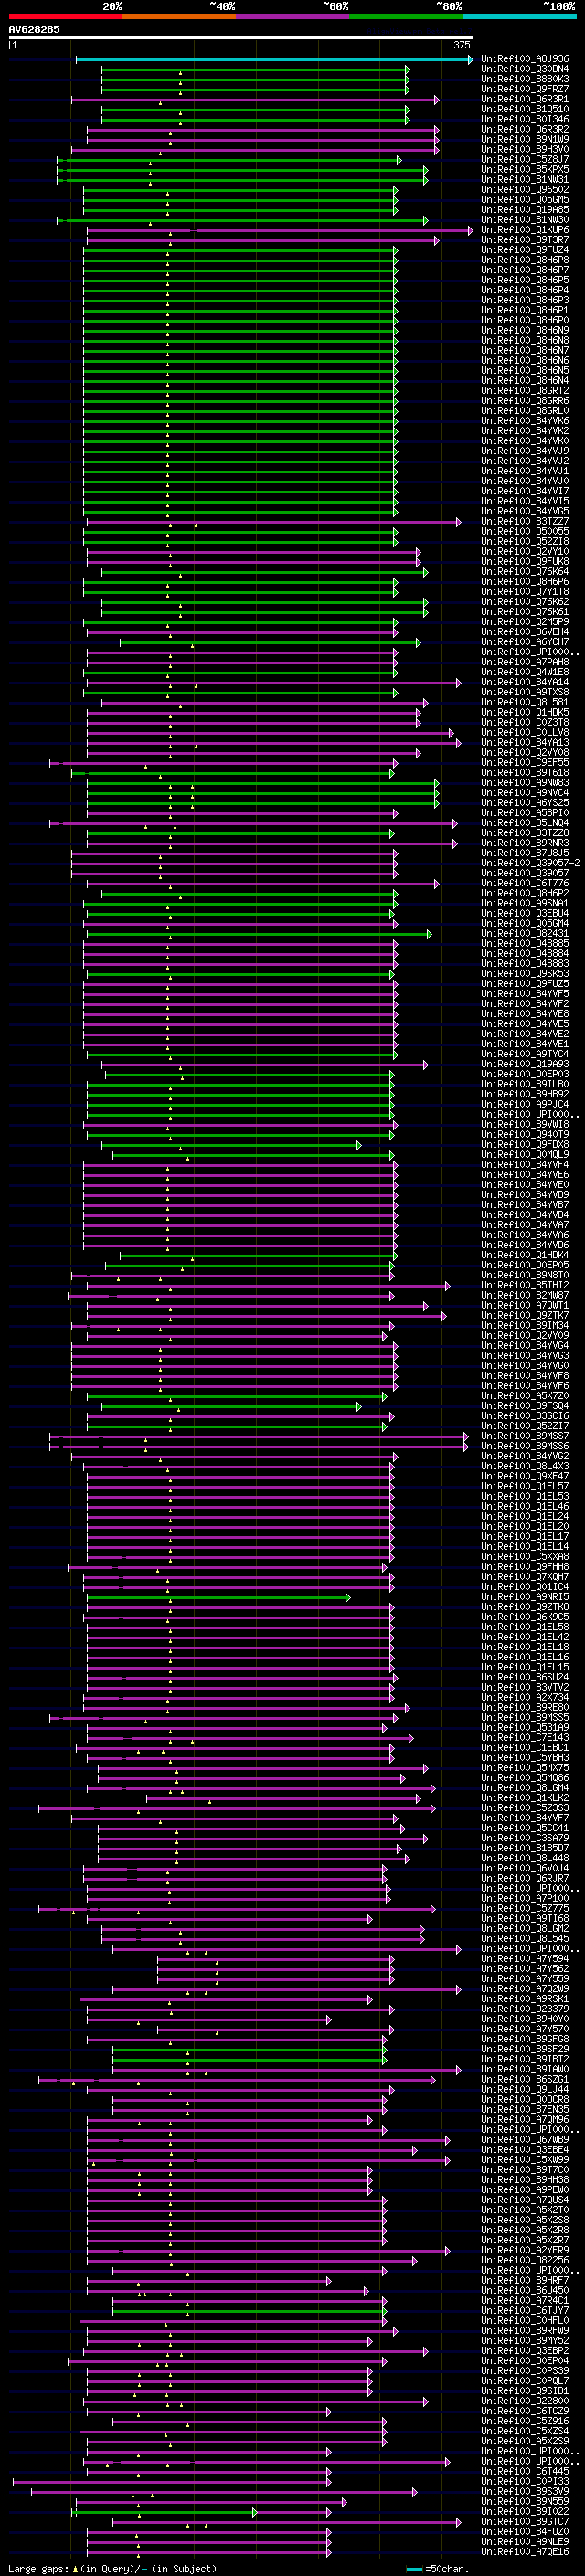Click the cyan alignment bar of UniRef100_A8J936
Image resolution: width=585 pixels, height=2576 pixels.
coord(274,60)
